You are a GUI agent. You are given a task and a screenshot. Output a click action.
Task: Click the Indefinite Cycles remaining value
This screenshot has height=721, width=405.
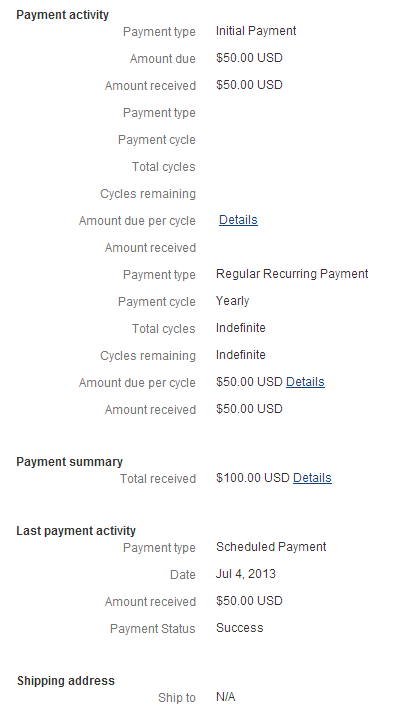pyautogui.click(x=240, y=355)
